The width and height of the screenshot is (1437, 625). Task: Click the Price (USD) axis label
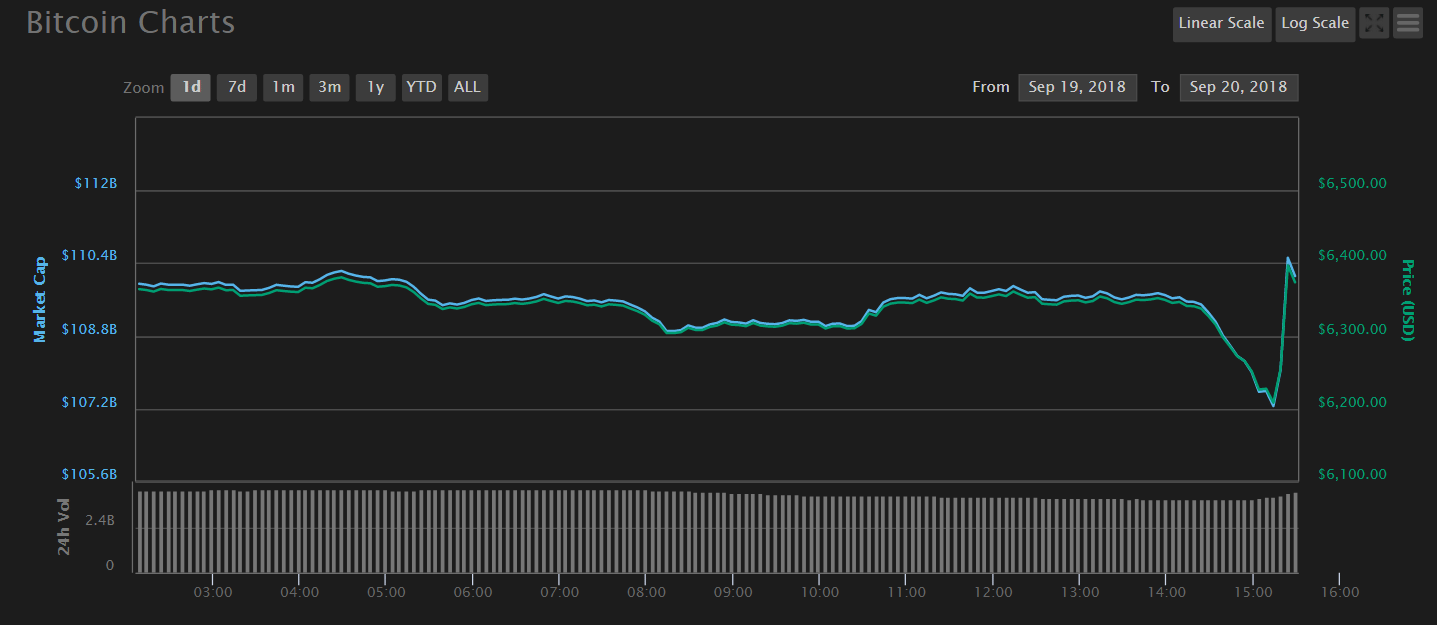[1407, 300]
